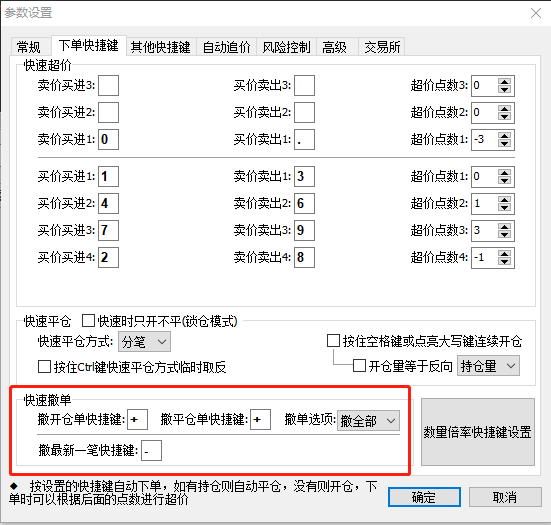Increase 超价点数3 in the 买价买进3 row
Image resolution: width=551 pixels, height=525 pixels.
click(505, 227)
